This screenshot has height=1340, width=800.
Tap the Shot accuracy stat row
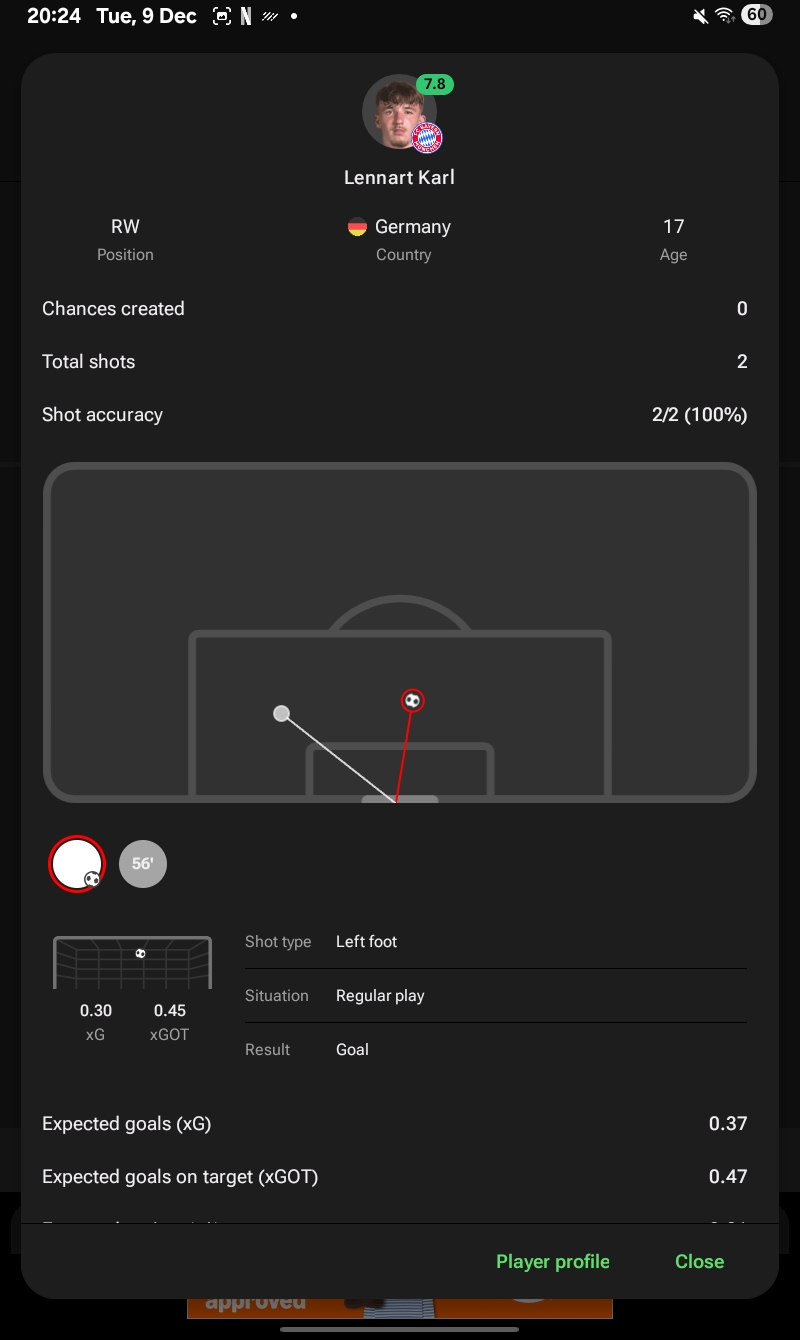point(395,415)
